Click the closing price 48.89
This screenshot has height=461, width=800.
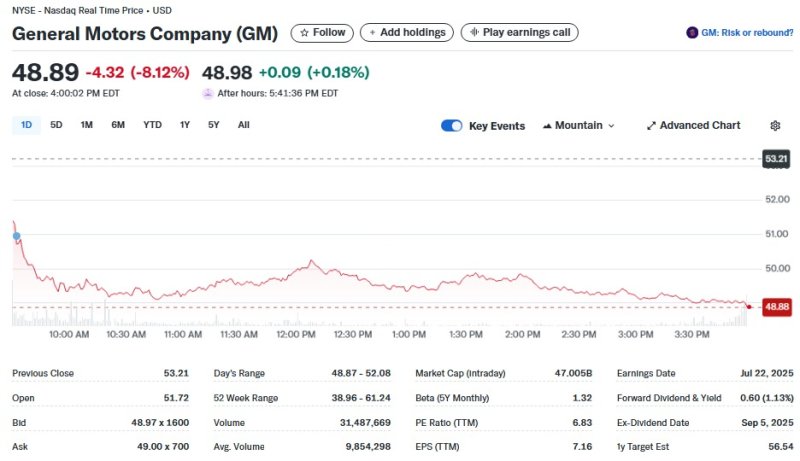[x=45, y=72]
